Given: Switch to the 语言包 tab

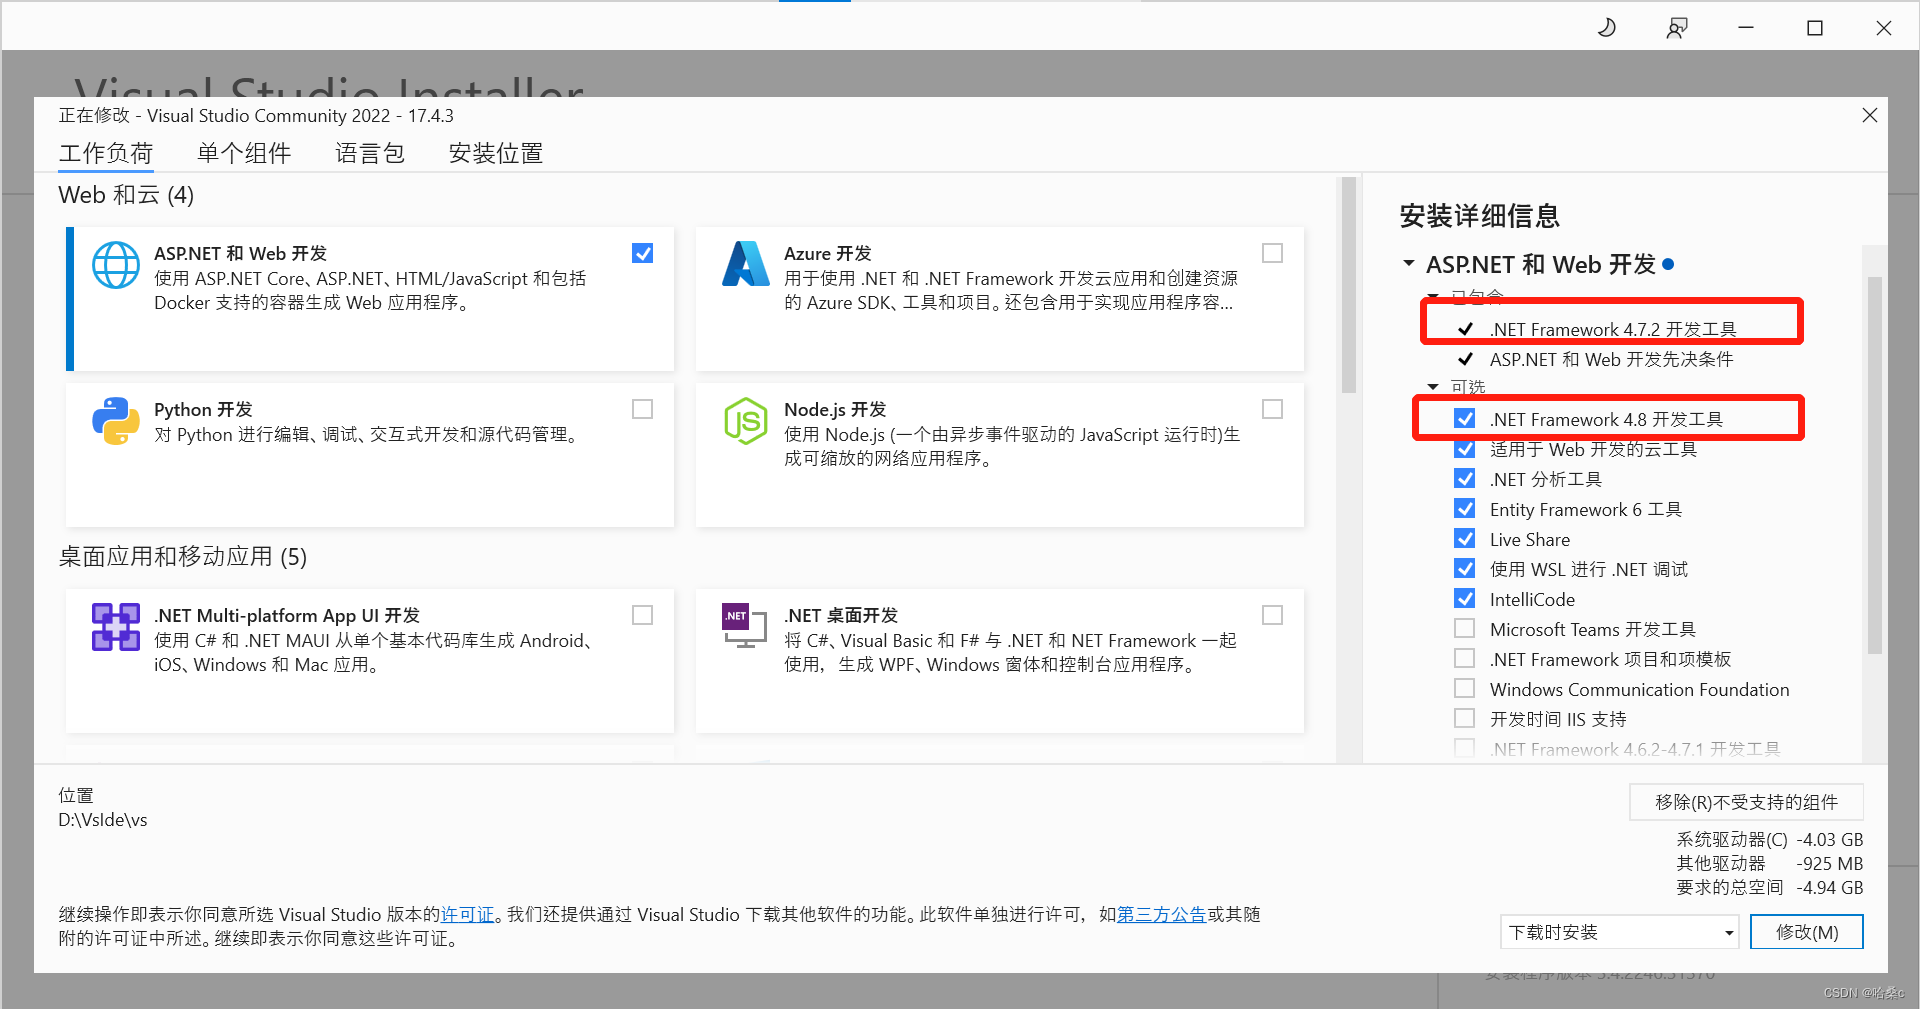Looking at the screenshot, I should click(370, 153).
